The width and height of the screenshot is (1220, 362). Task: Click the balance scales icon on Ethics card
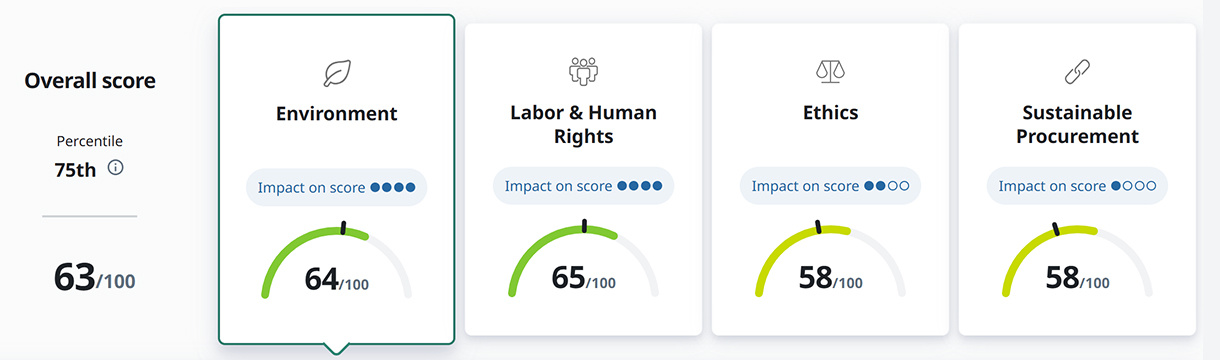pos(830,72)
